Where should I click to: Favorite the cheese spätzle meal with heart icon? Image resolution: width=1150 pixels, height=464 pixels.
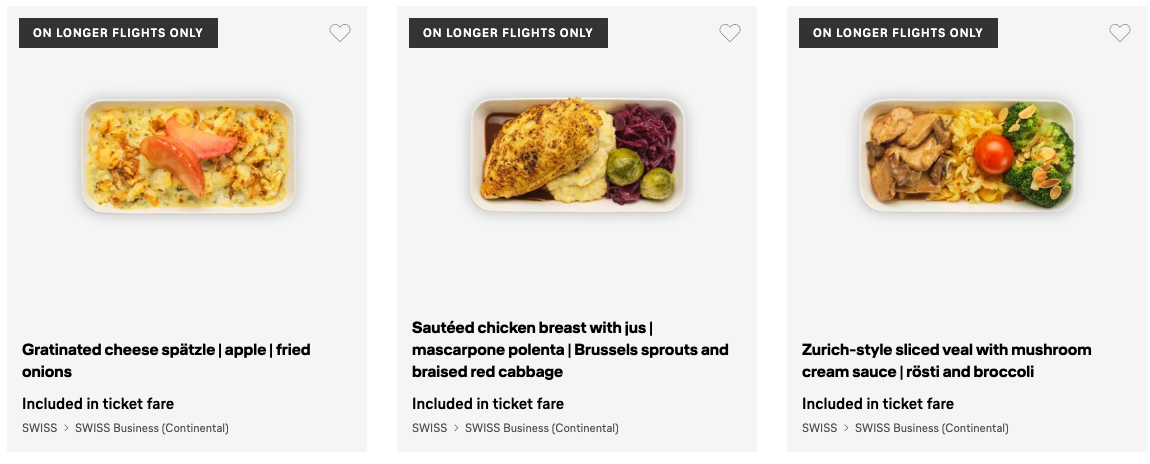point(340,33)
